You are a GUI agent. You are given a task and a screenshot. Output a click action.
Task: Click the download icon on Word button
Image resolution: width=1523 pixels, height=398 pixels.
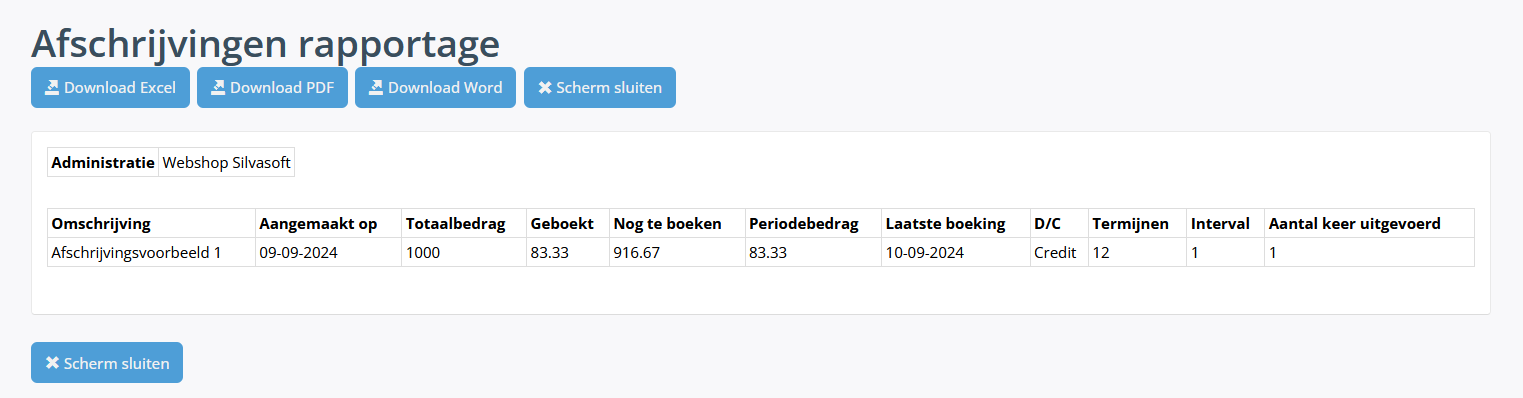(377, 87)
